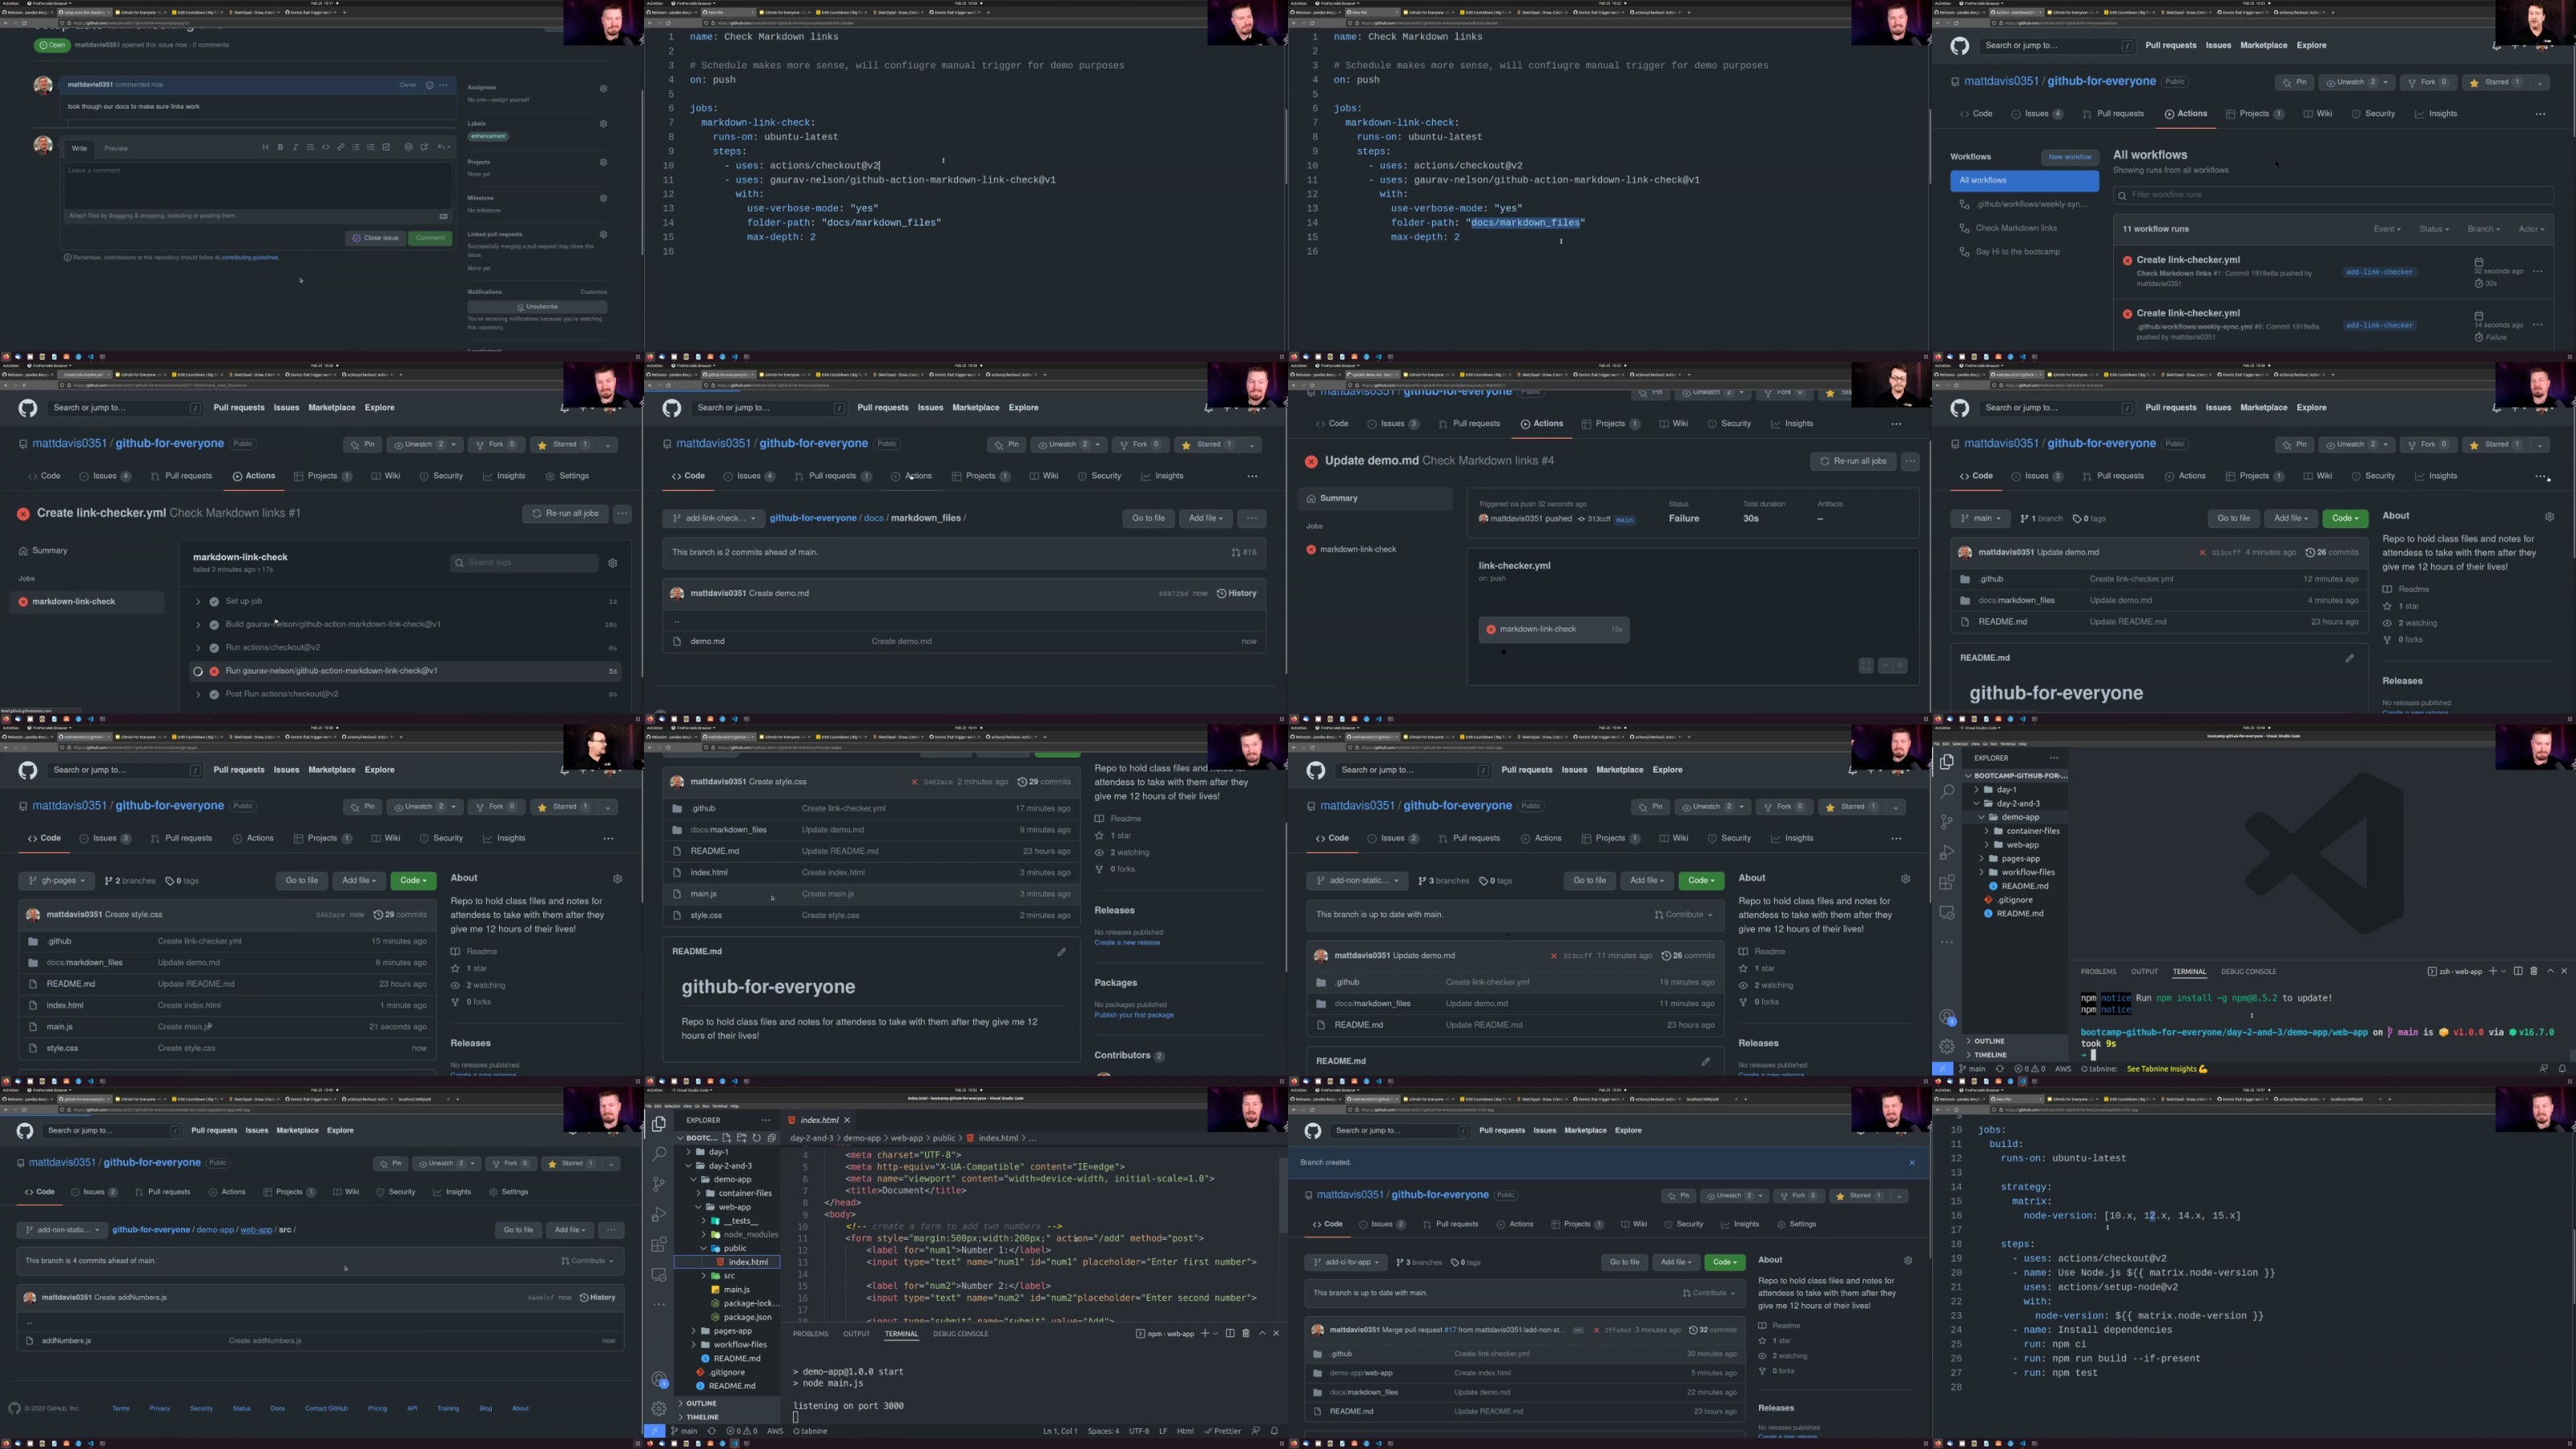This screenshot has width=2576, height=1449.
Task: Collapse the BOOTCAMP-GITHUB-FOR-... explorer root
Action: pos(2016,775)
